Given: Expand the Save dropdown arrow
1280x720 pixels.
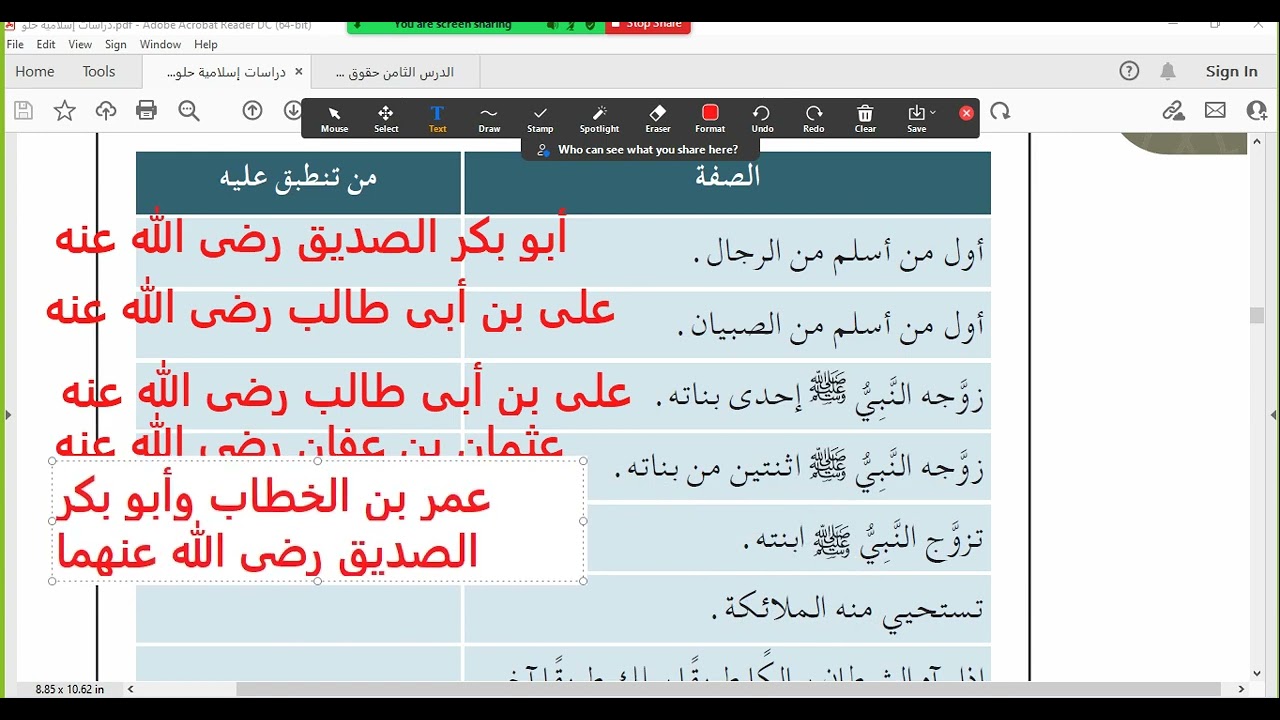Looking at the screenshot, I should tap(933, 112).
